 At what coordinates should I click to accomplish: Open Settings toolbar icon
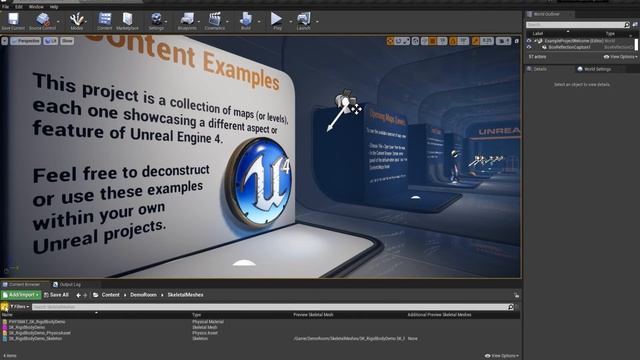click(x=156, y=21)
